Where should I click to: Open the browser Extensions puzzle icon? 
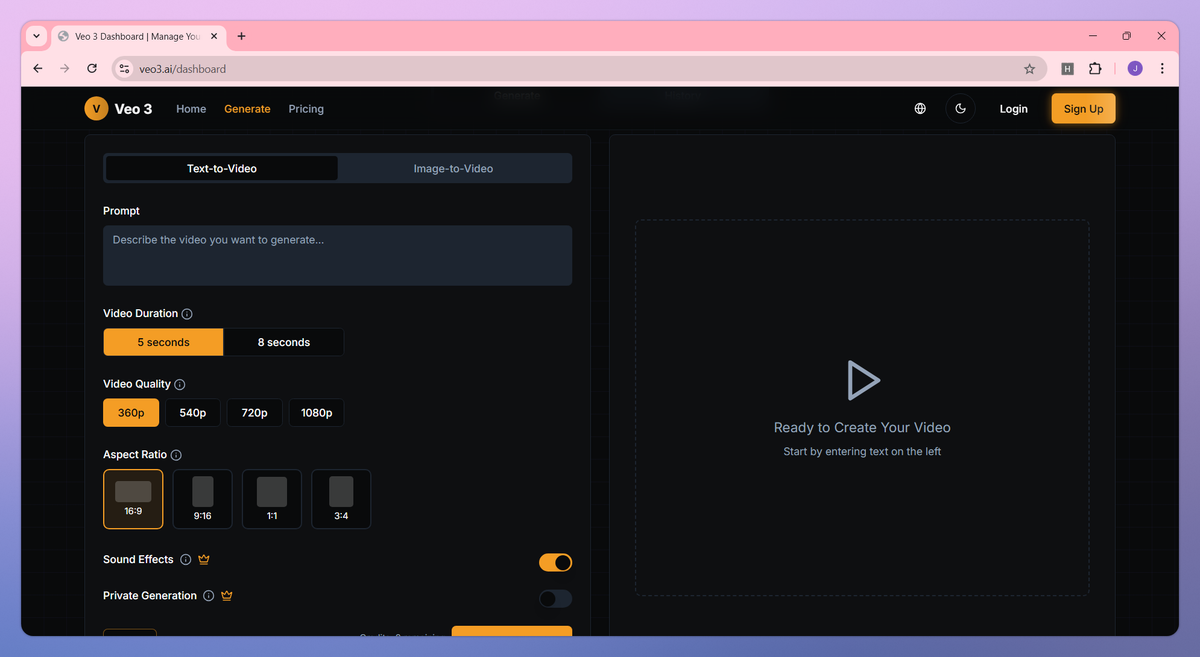click(x=1095, y=69)
